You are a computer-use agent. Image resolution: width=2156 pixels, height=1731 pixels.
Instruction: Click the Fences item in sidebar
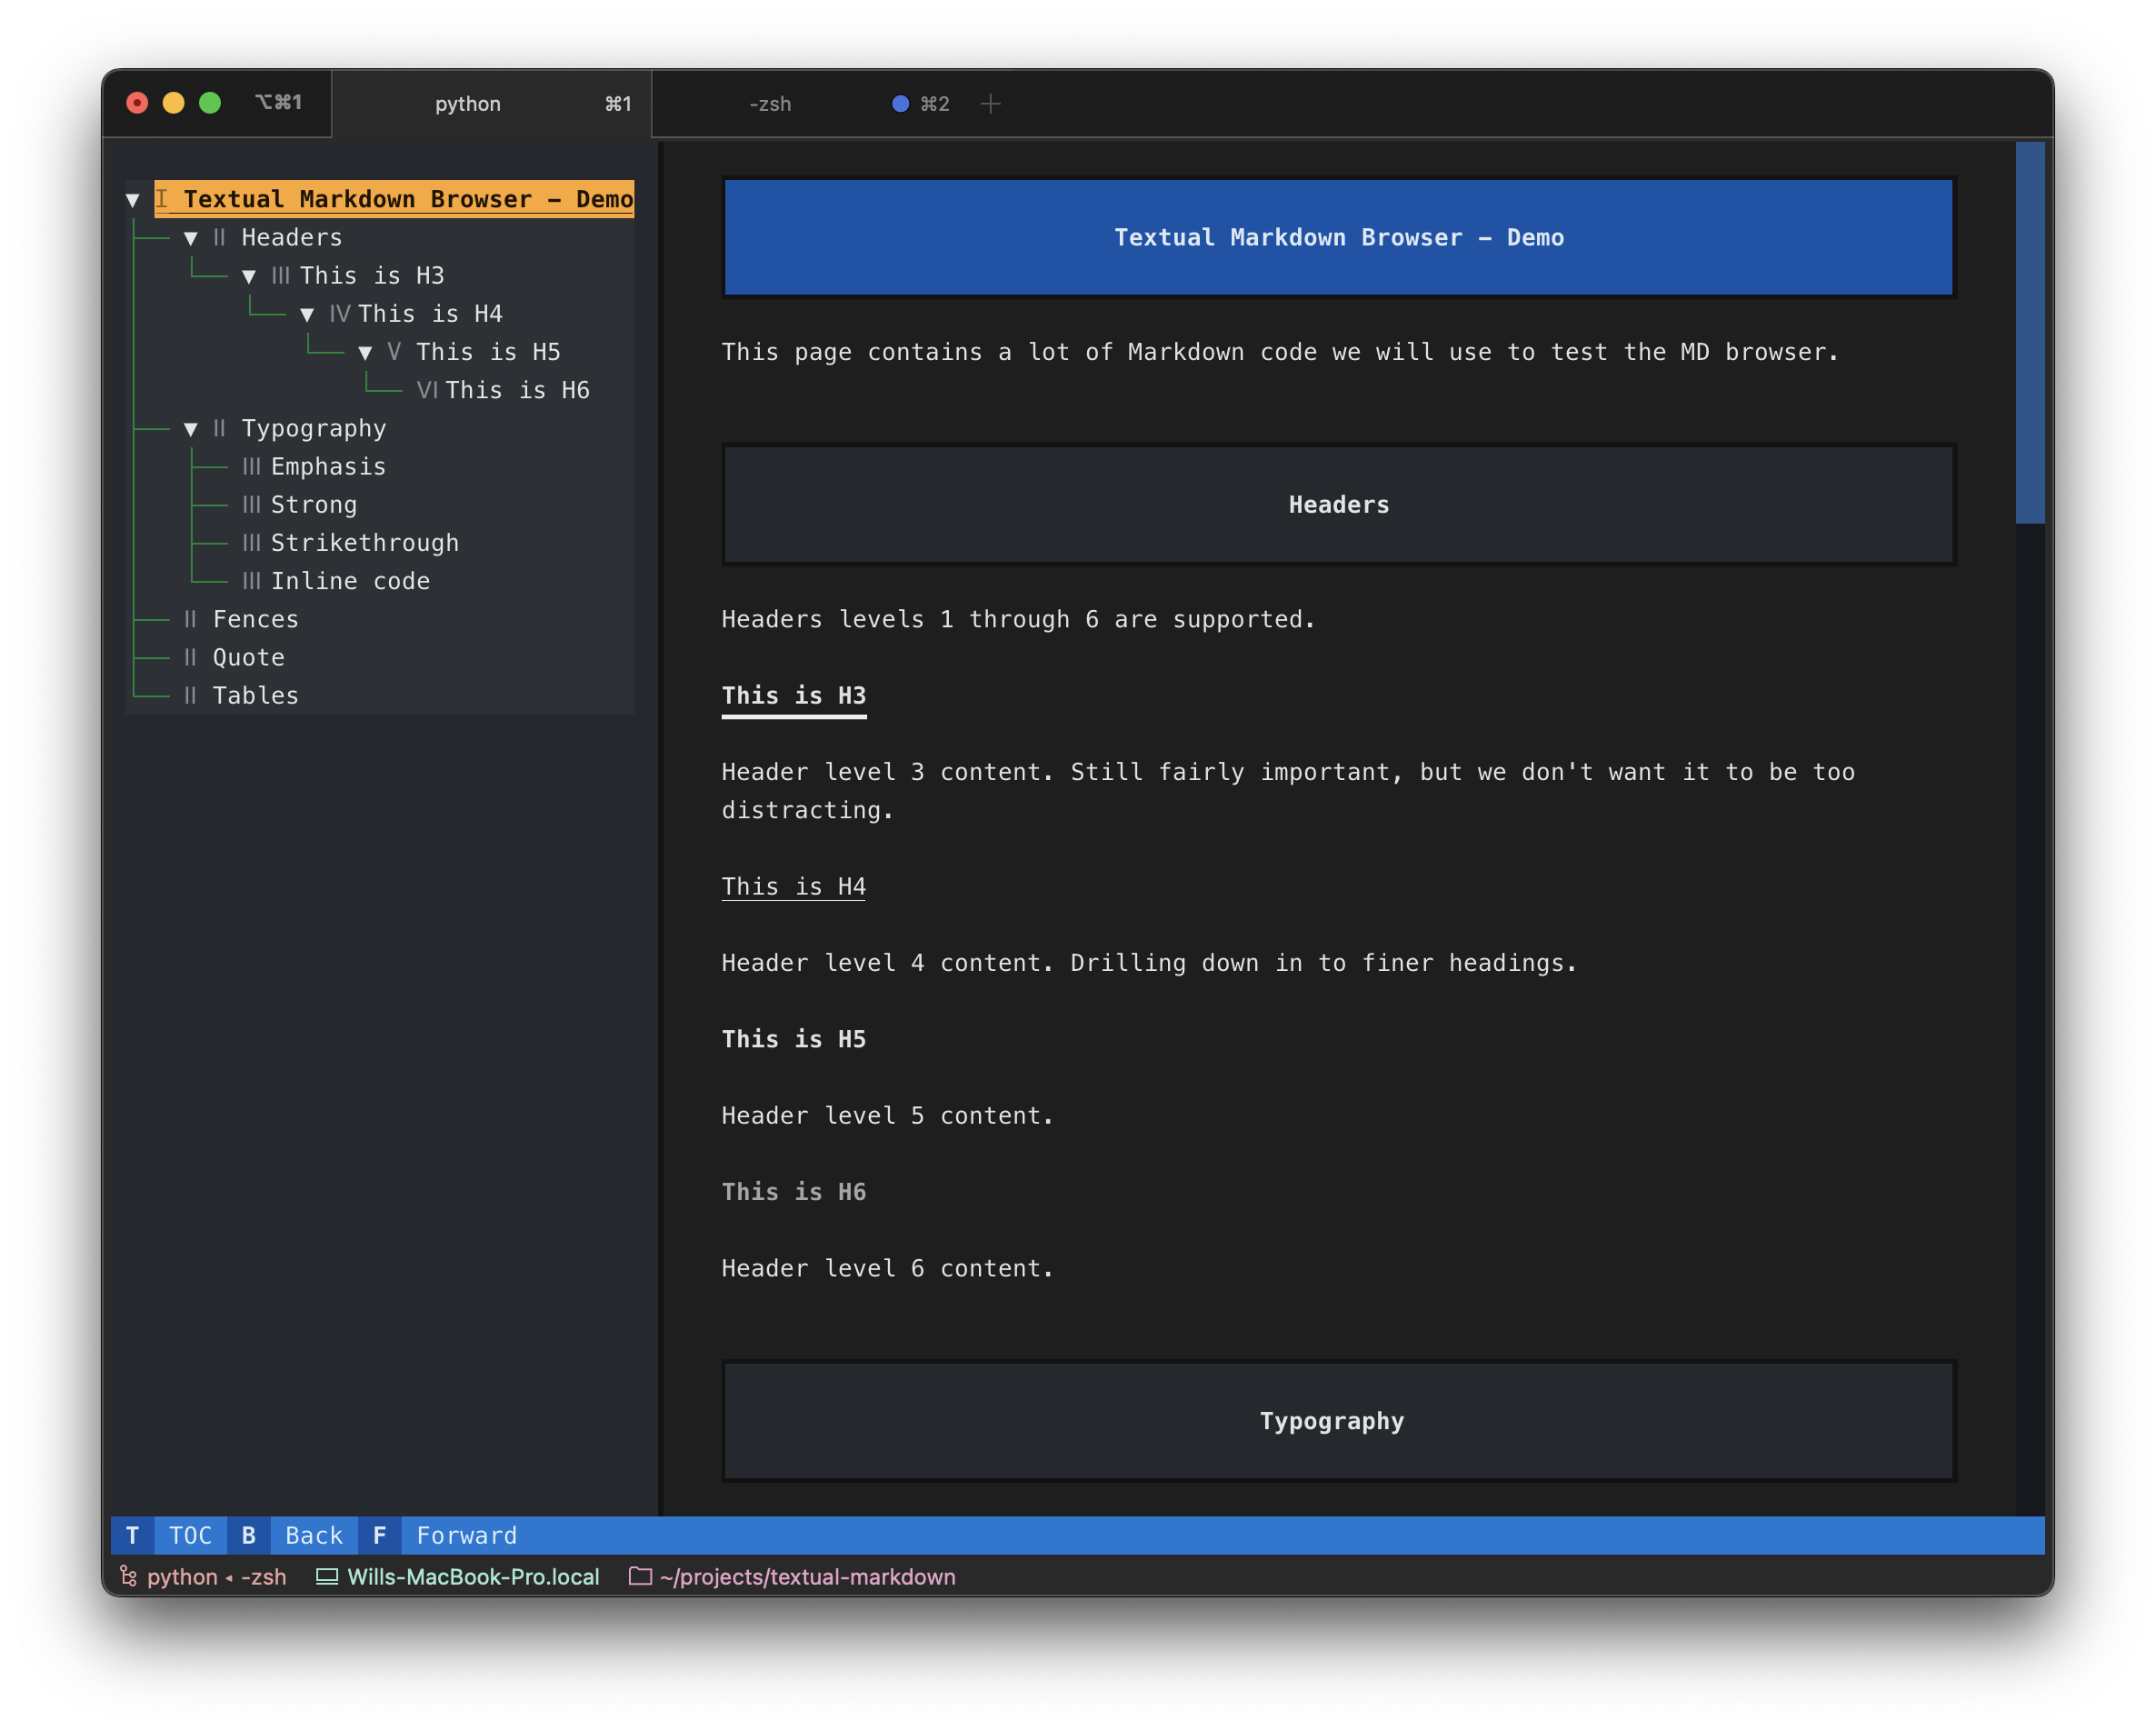(256, 618)
